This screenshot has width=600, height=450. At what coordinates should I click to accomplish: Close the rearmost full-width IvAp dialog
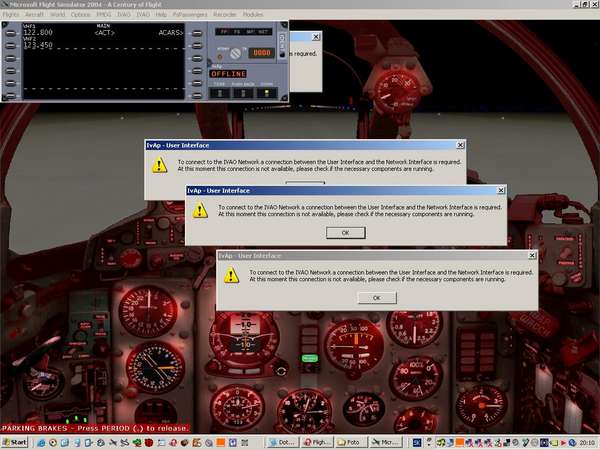point(460,145)
